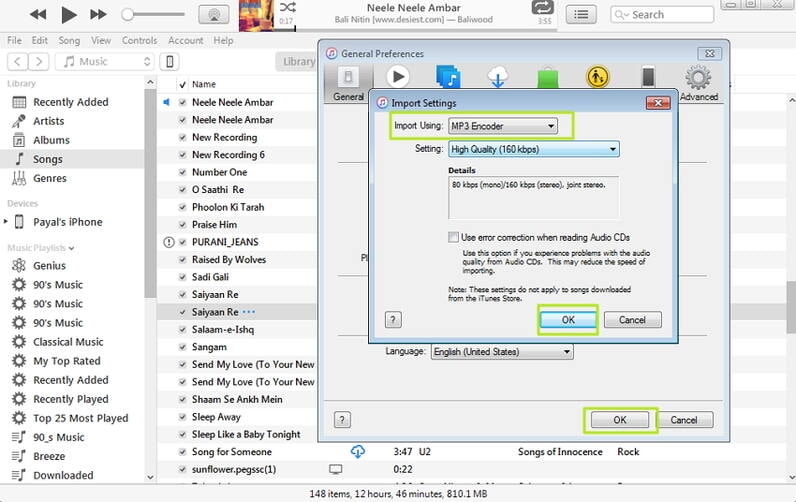Go back with the left arrow
Image resolution: width=796 pixels, height=502 pixels.
(x=18, y=62)
